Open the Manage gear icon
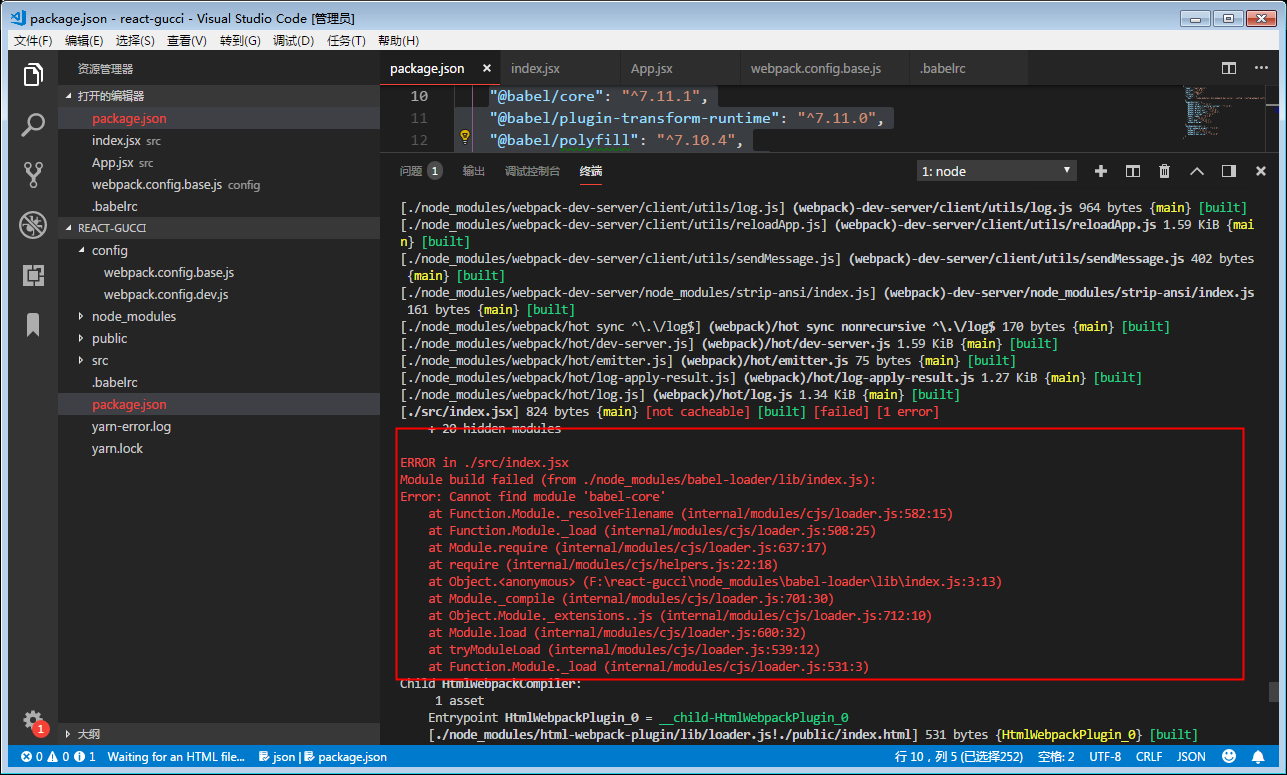Image resolution: width=1287 pixels, height=775 pixels. tap(34, 721)
